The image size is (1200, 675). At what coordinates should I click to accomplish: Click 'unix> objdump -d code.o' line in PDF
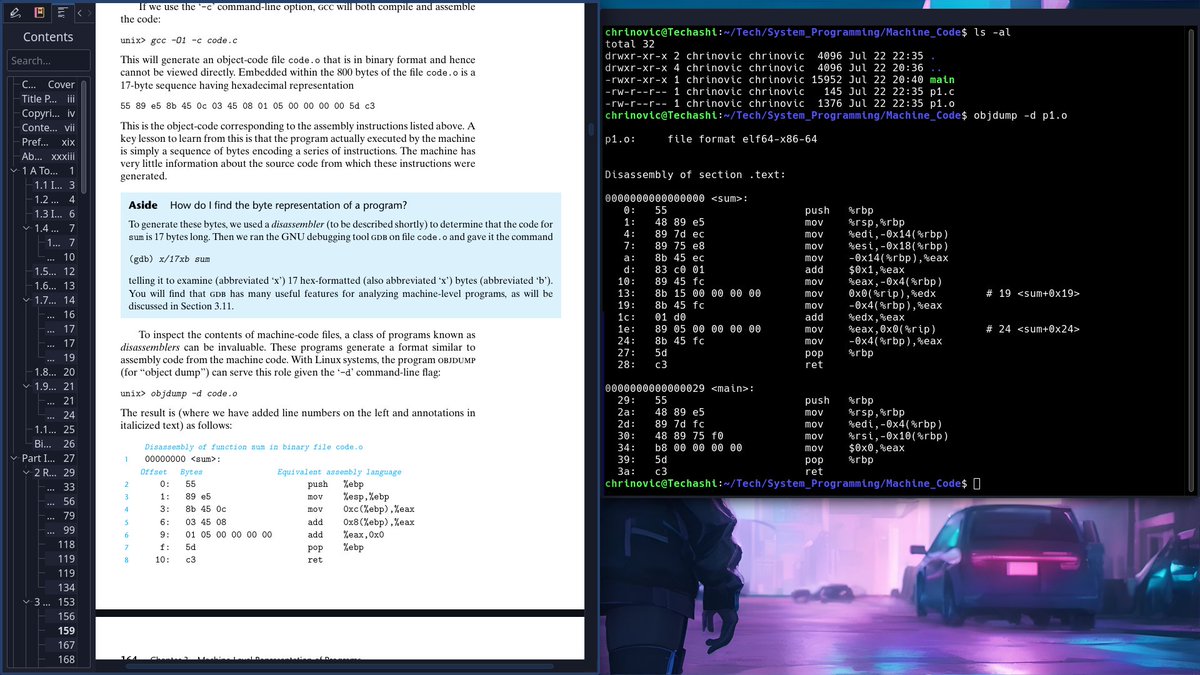point(179,394)
